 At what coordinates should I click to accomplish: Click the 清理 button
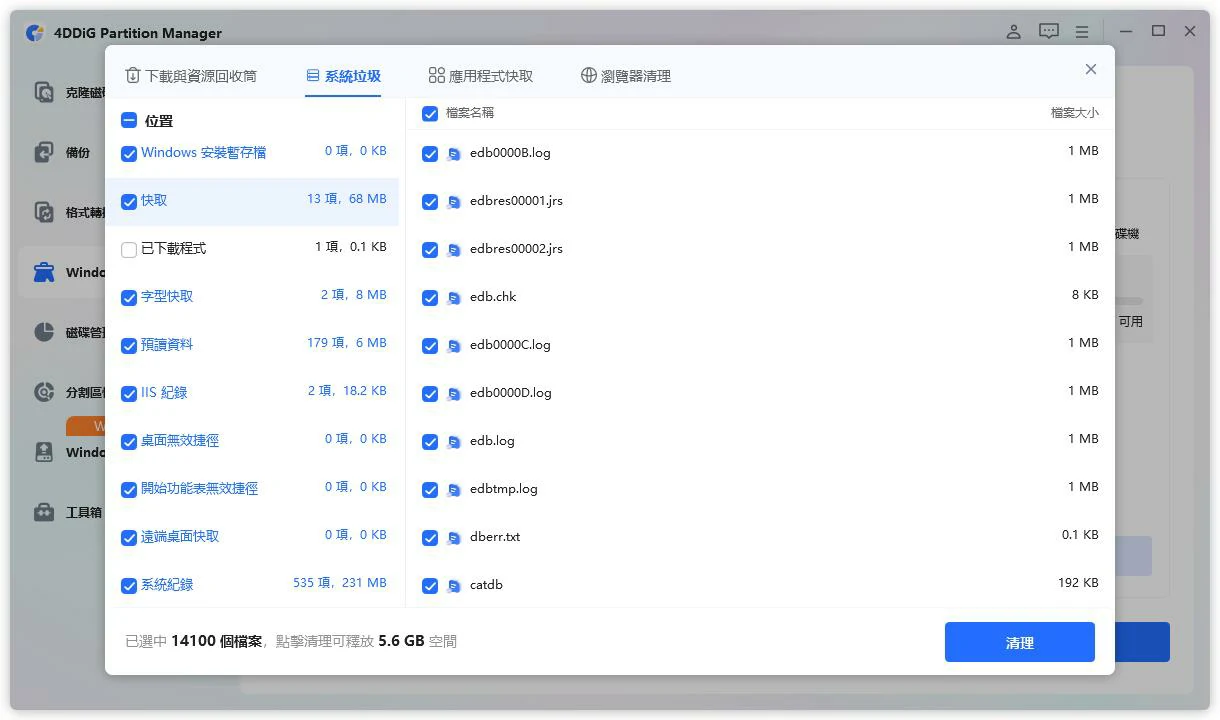[1020, 642]
